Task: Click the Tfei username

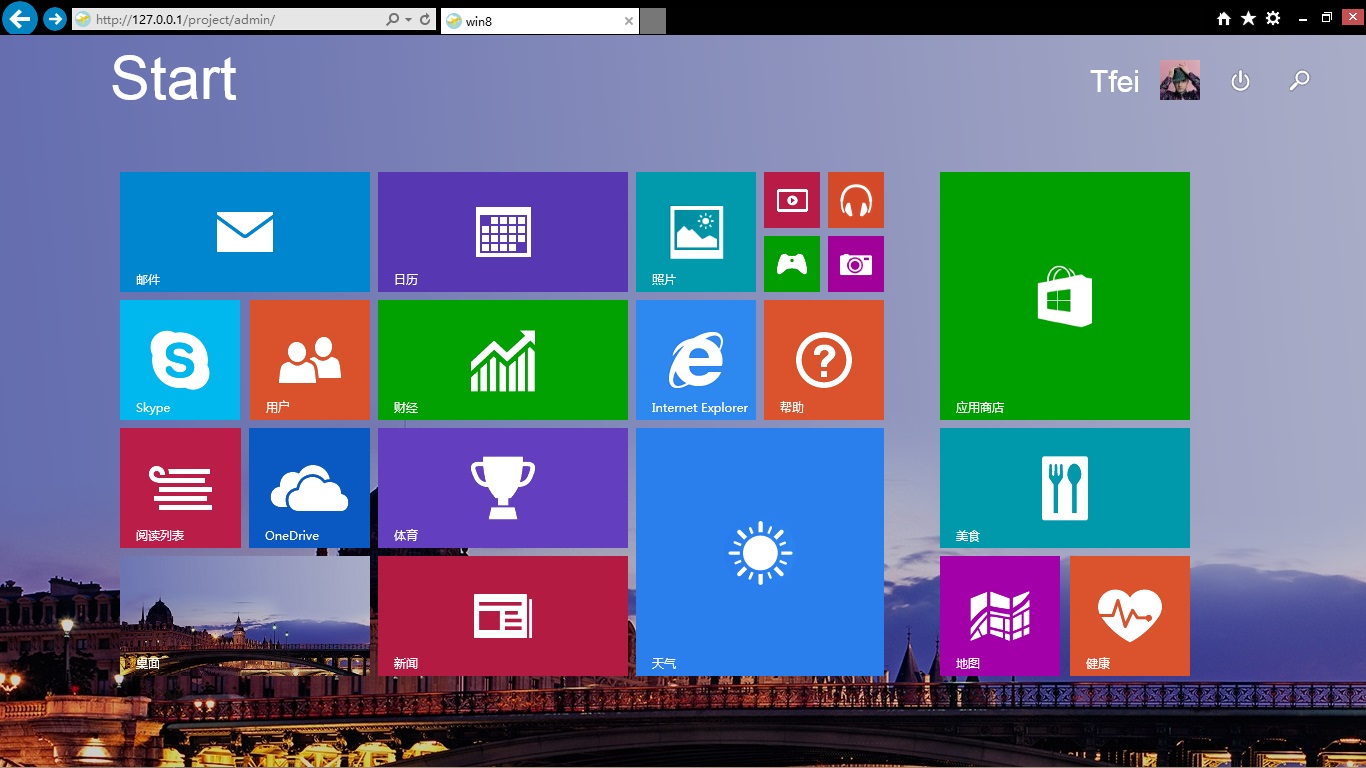Action: (1115, 81)
